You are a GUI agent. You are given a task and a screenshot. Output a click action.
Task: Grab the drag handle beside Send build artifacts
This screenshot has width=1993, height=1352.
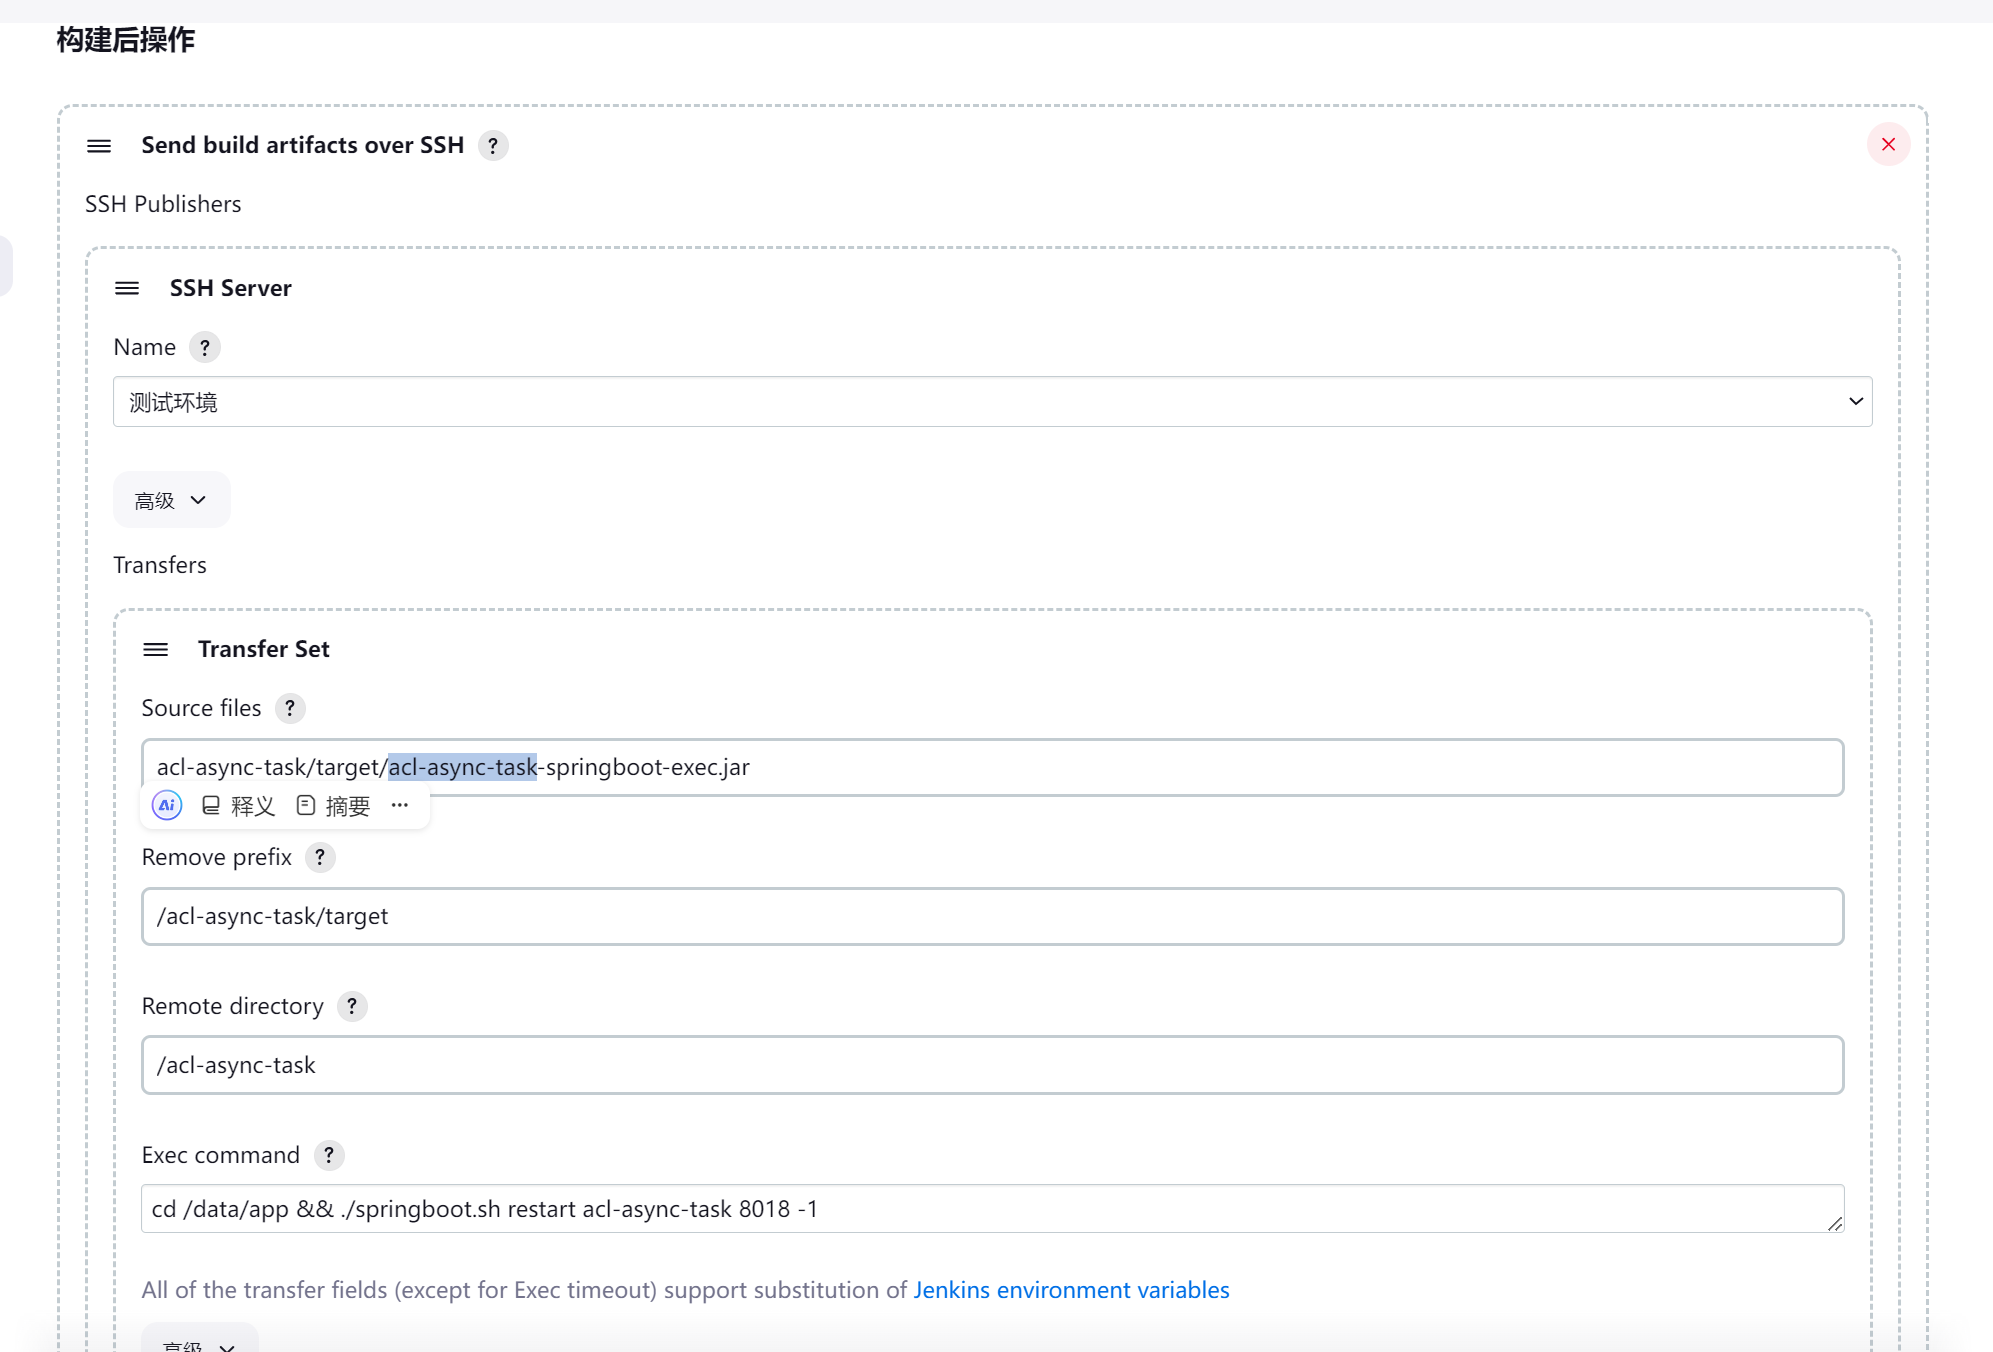click(x=99, y=146)
